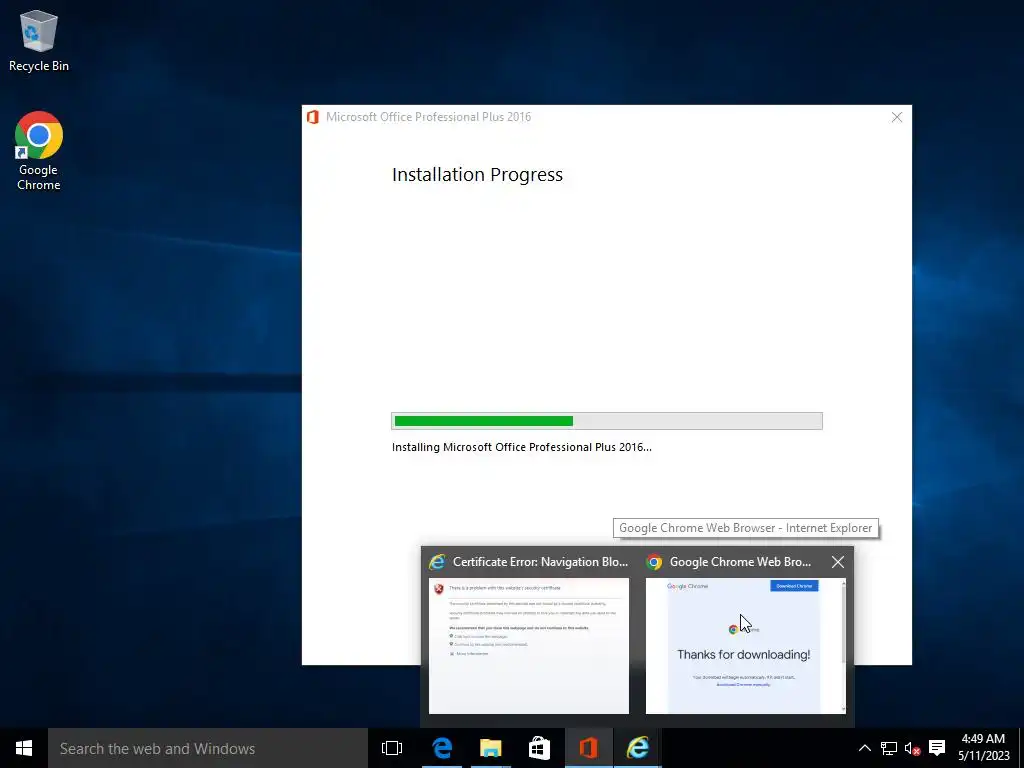
Task: Open the clock showing 4:49 AM
Action: click(x=984, y=748)
